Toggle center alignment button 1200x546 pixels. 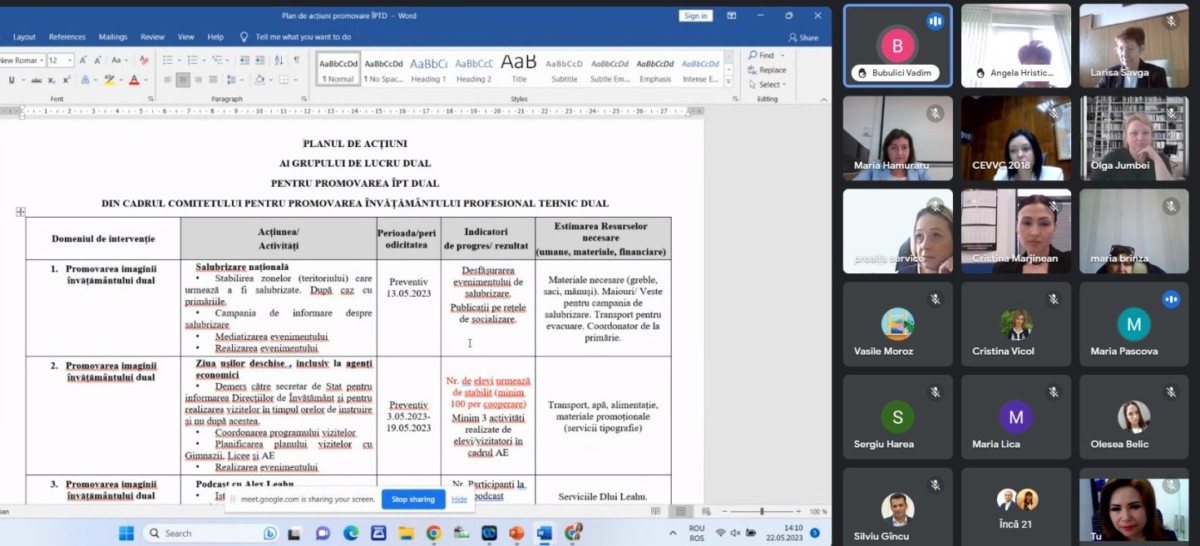[183, 80]
